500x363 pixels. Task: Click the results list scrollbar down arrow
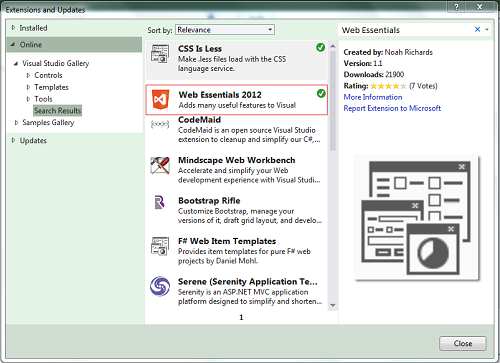(332, 305)
